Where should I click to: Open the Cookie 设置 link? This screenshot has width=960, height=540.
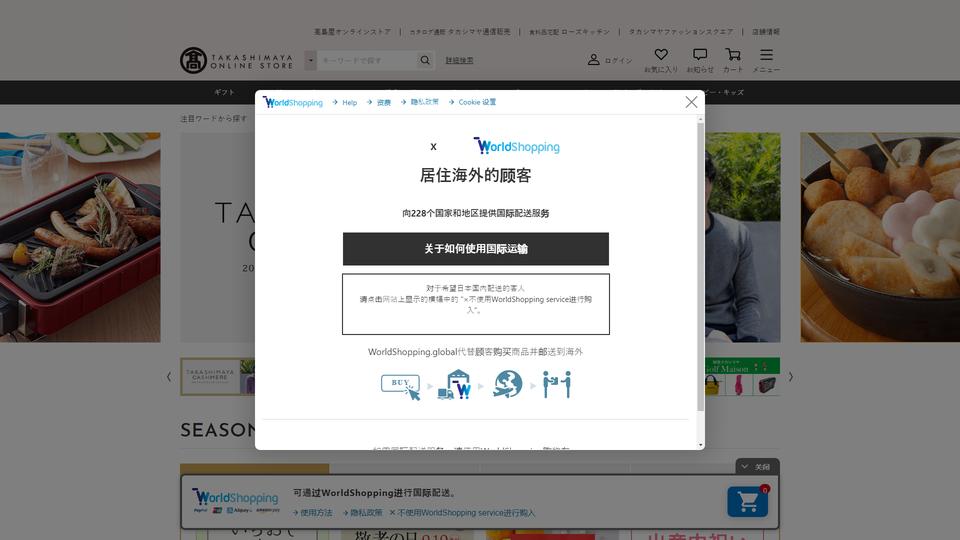(x=477, y=102)
